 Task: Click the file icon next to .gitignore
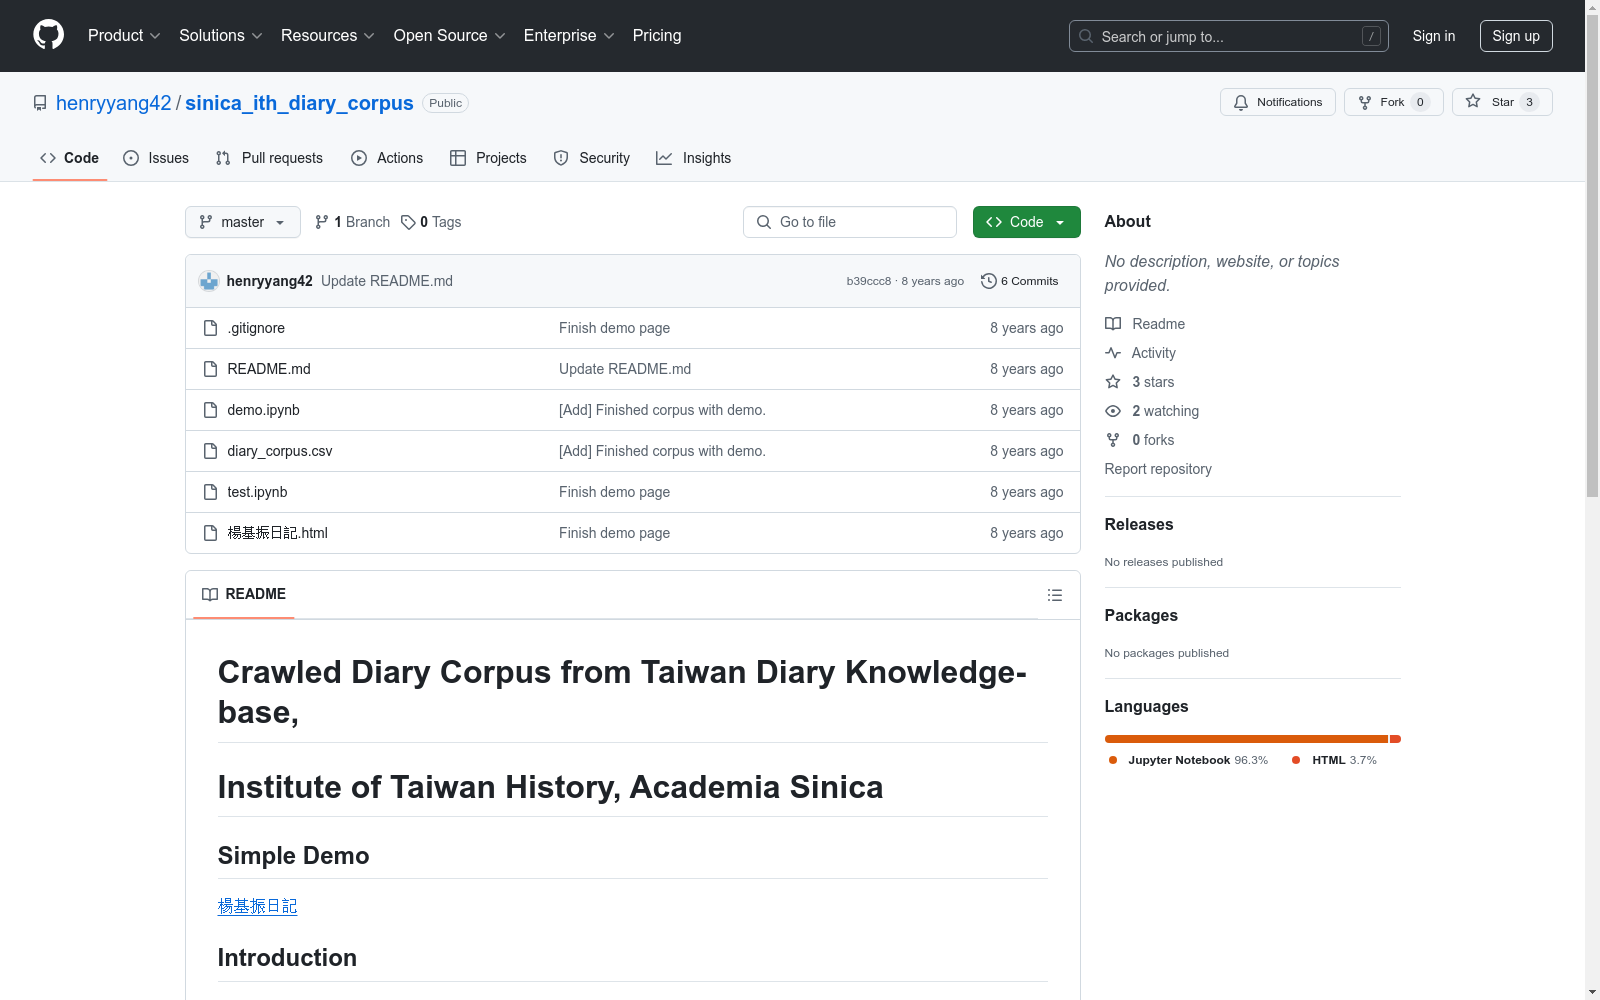210,328
